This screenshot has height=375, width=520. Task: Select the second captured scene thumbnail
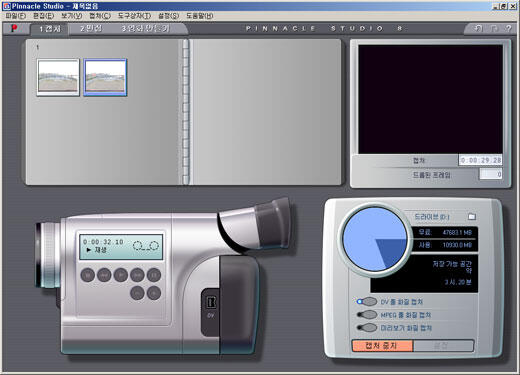pyautogui.click(x=105, y=77)
